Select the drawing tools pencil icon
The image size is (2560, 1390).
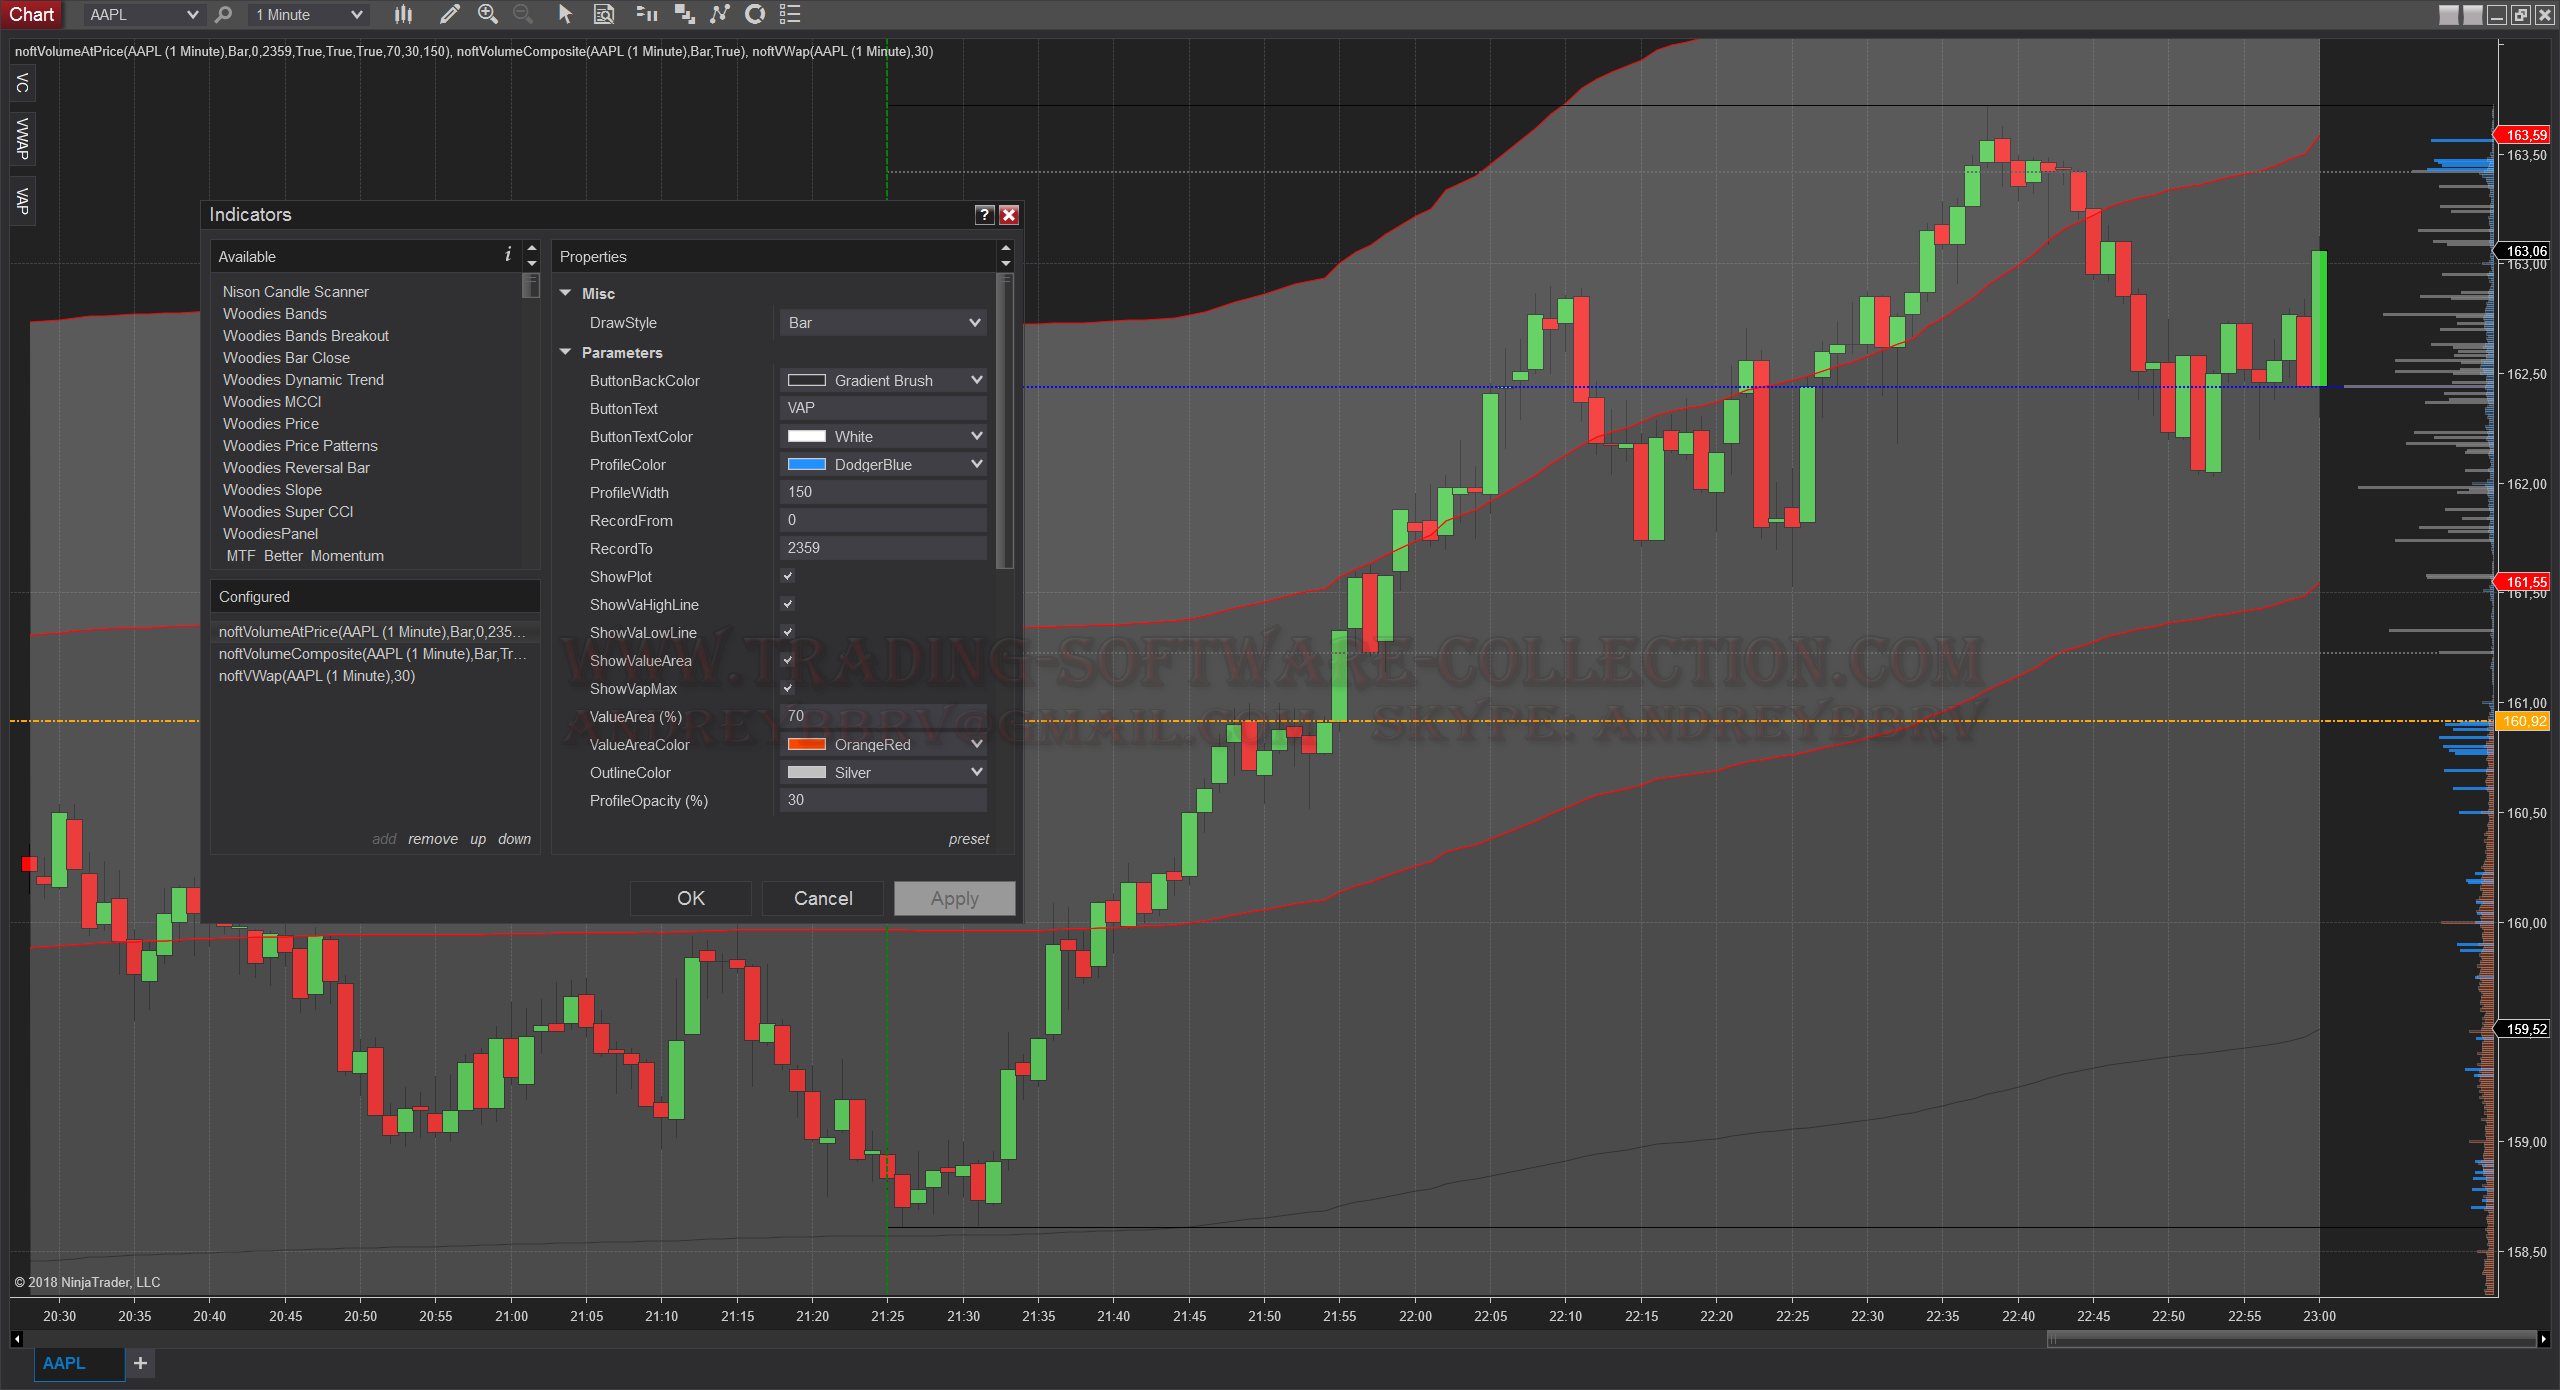point(449,14)
